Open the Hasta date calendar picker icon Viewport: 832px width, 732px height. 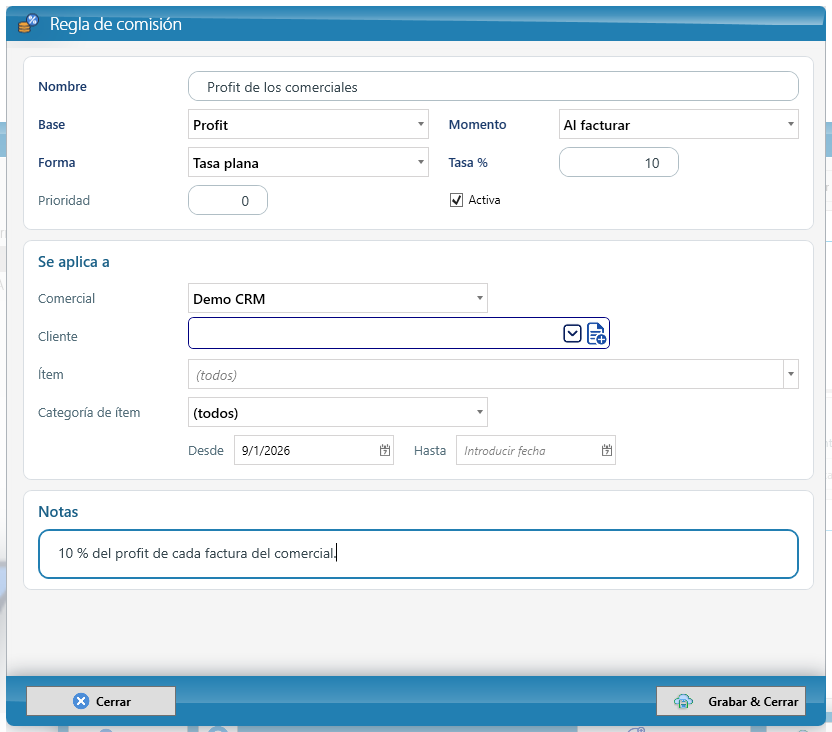607,450
